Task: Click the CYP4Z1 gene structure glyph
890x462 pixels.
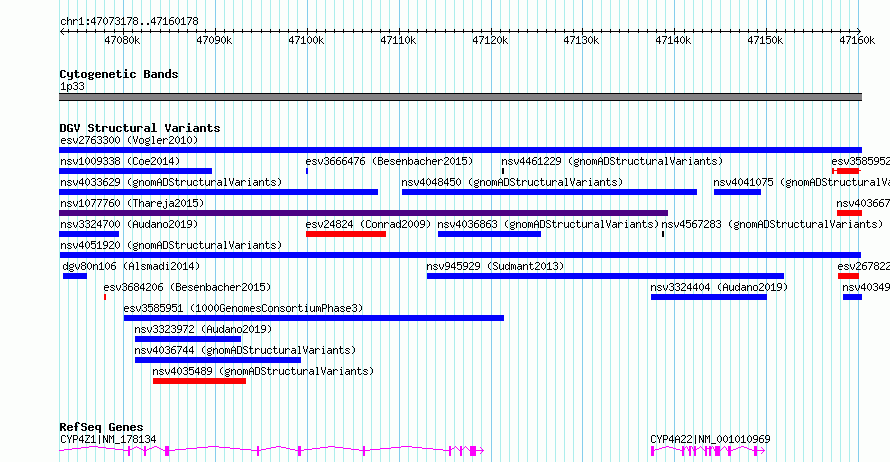Action: (271, 451)
